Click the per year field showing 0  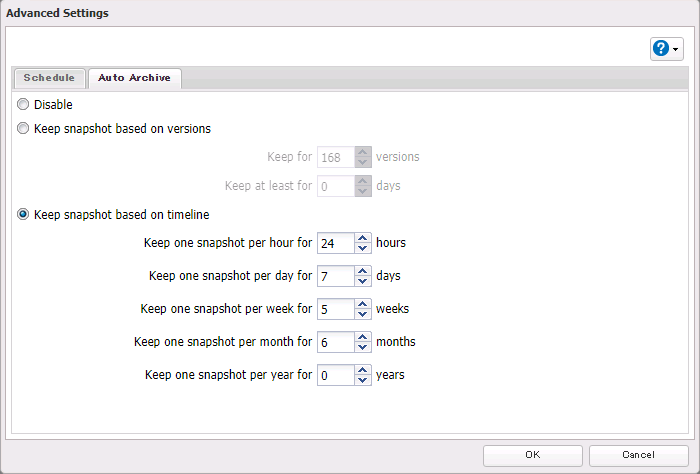tap(335, 375)
